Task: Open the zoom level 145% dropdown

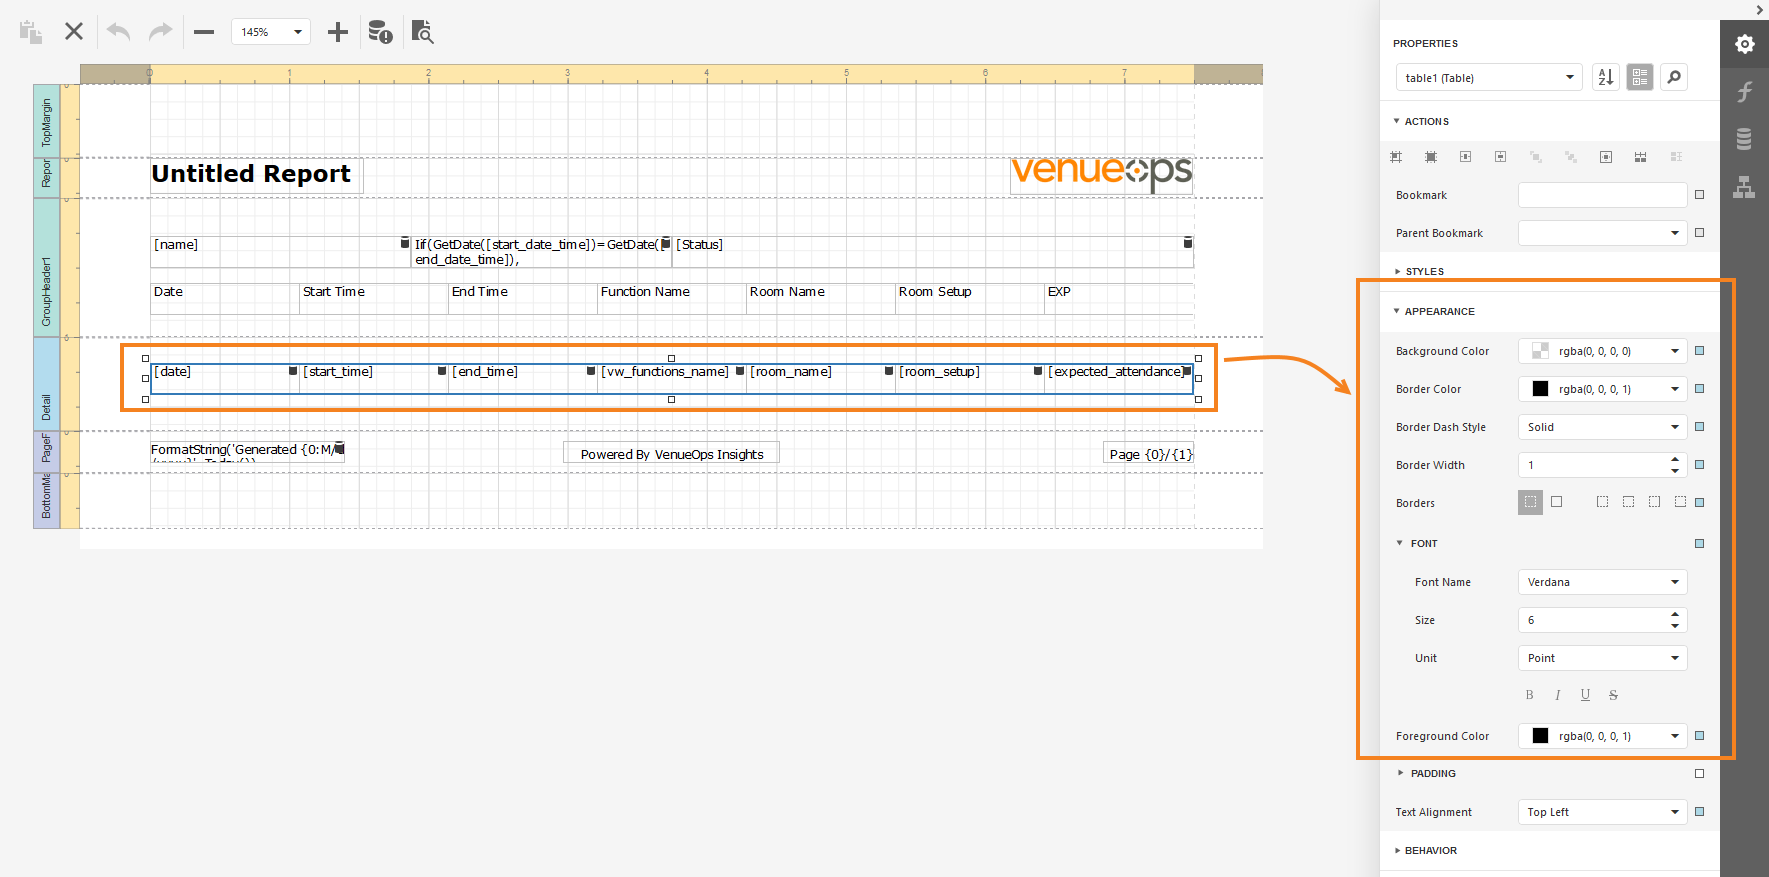Action: [x=271, y=32]
